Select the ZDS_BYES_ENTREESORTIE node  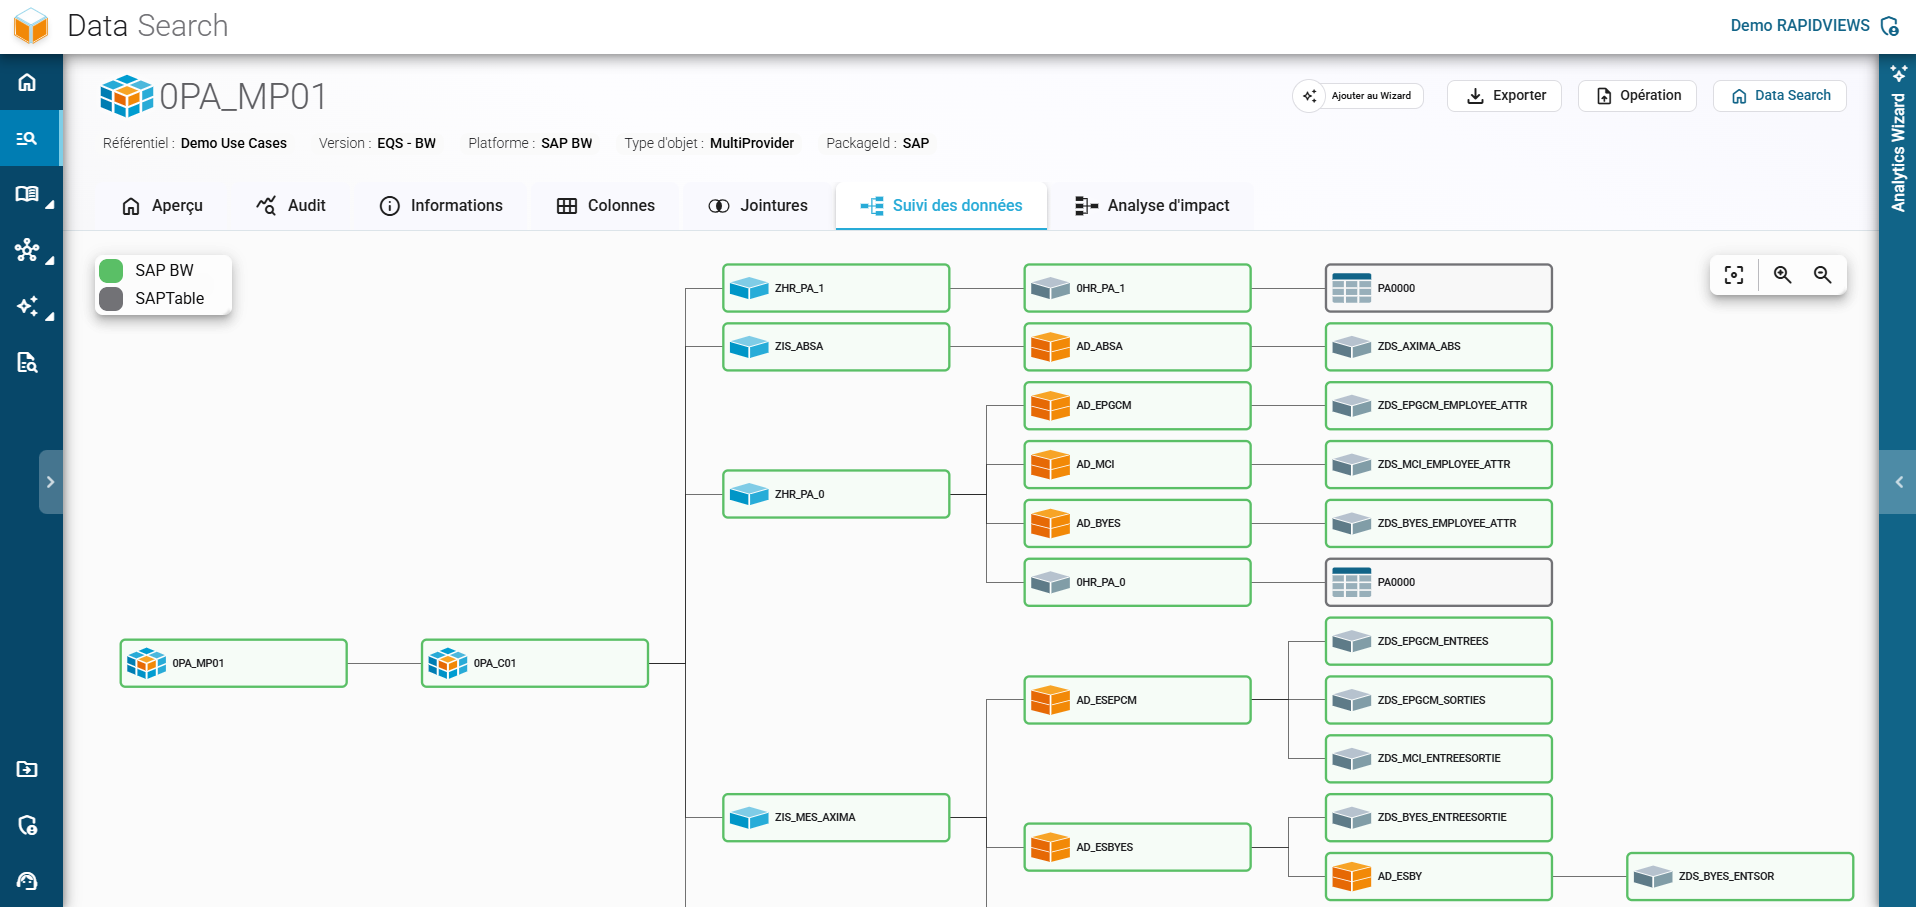click(x=1439, y=817)
